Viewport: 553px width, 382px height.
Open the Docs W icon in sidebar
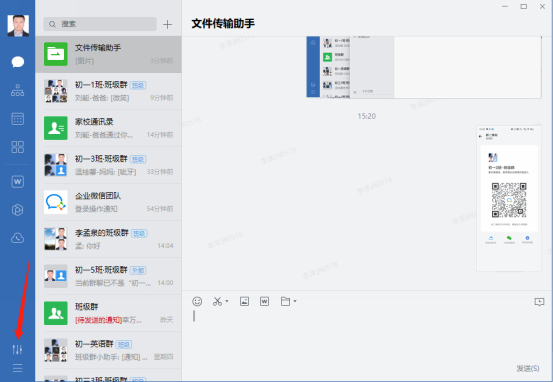[x=18, y=182]
